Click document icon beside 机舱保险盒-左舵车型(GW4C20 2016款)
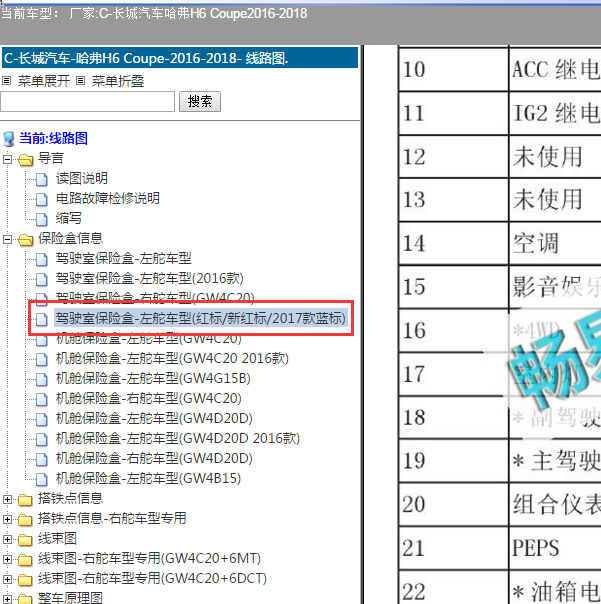 (x=42, y=360)
